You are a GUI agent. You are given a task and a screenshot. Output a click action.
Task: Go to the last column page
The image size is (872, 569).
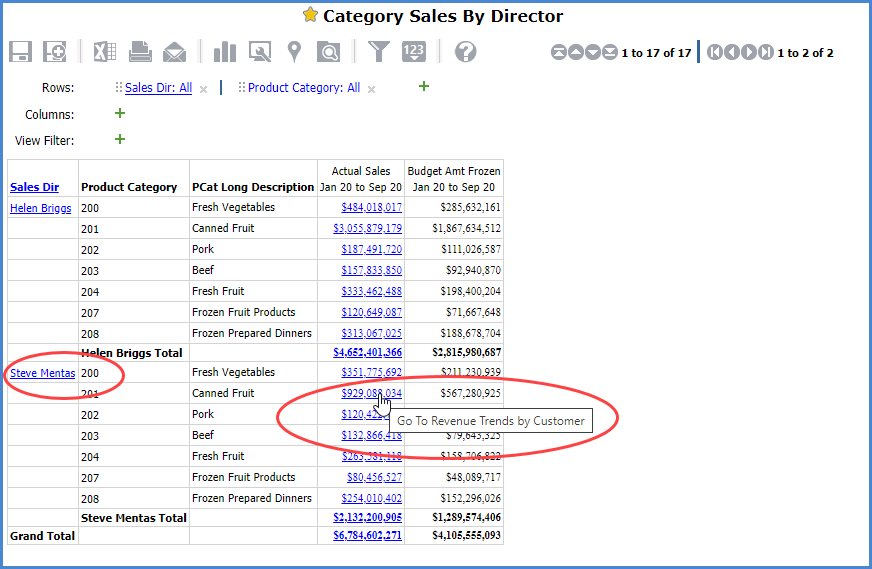pos(766,53)
